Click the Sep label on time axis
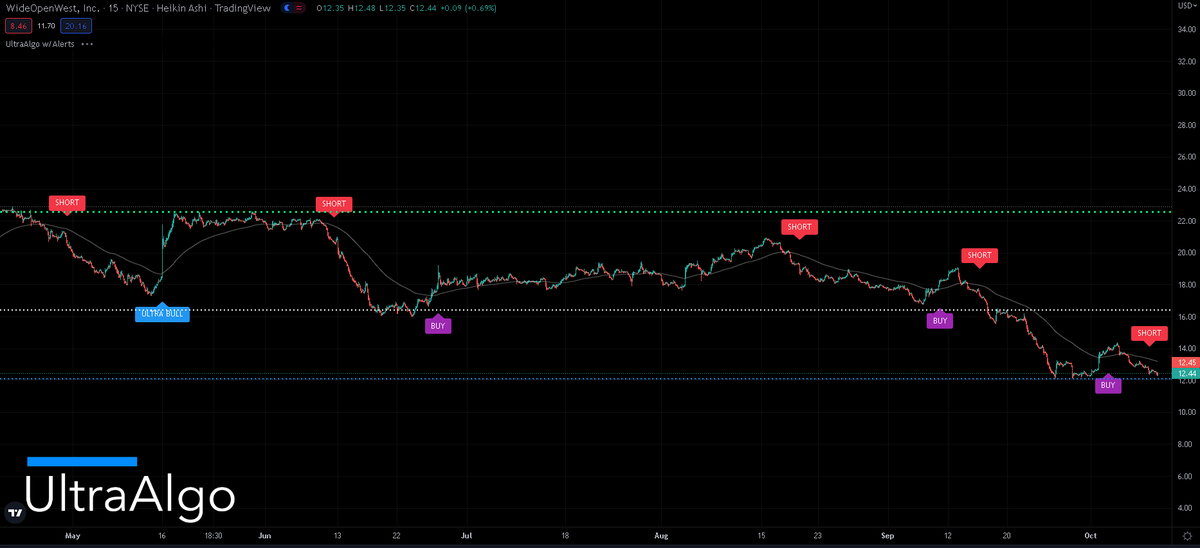This screenshot has width=1200, height=548. point(887,536)
